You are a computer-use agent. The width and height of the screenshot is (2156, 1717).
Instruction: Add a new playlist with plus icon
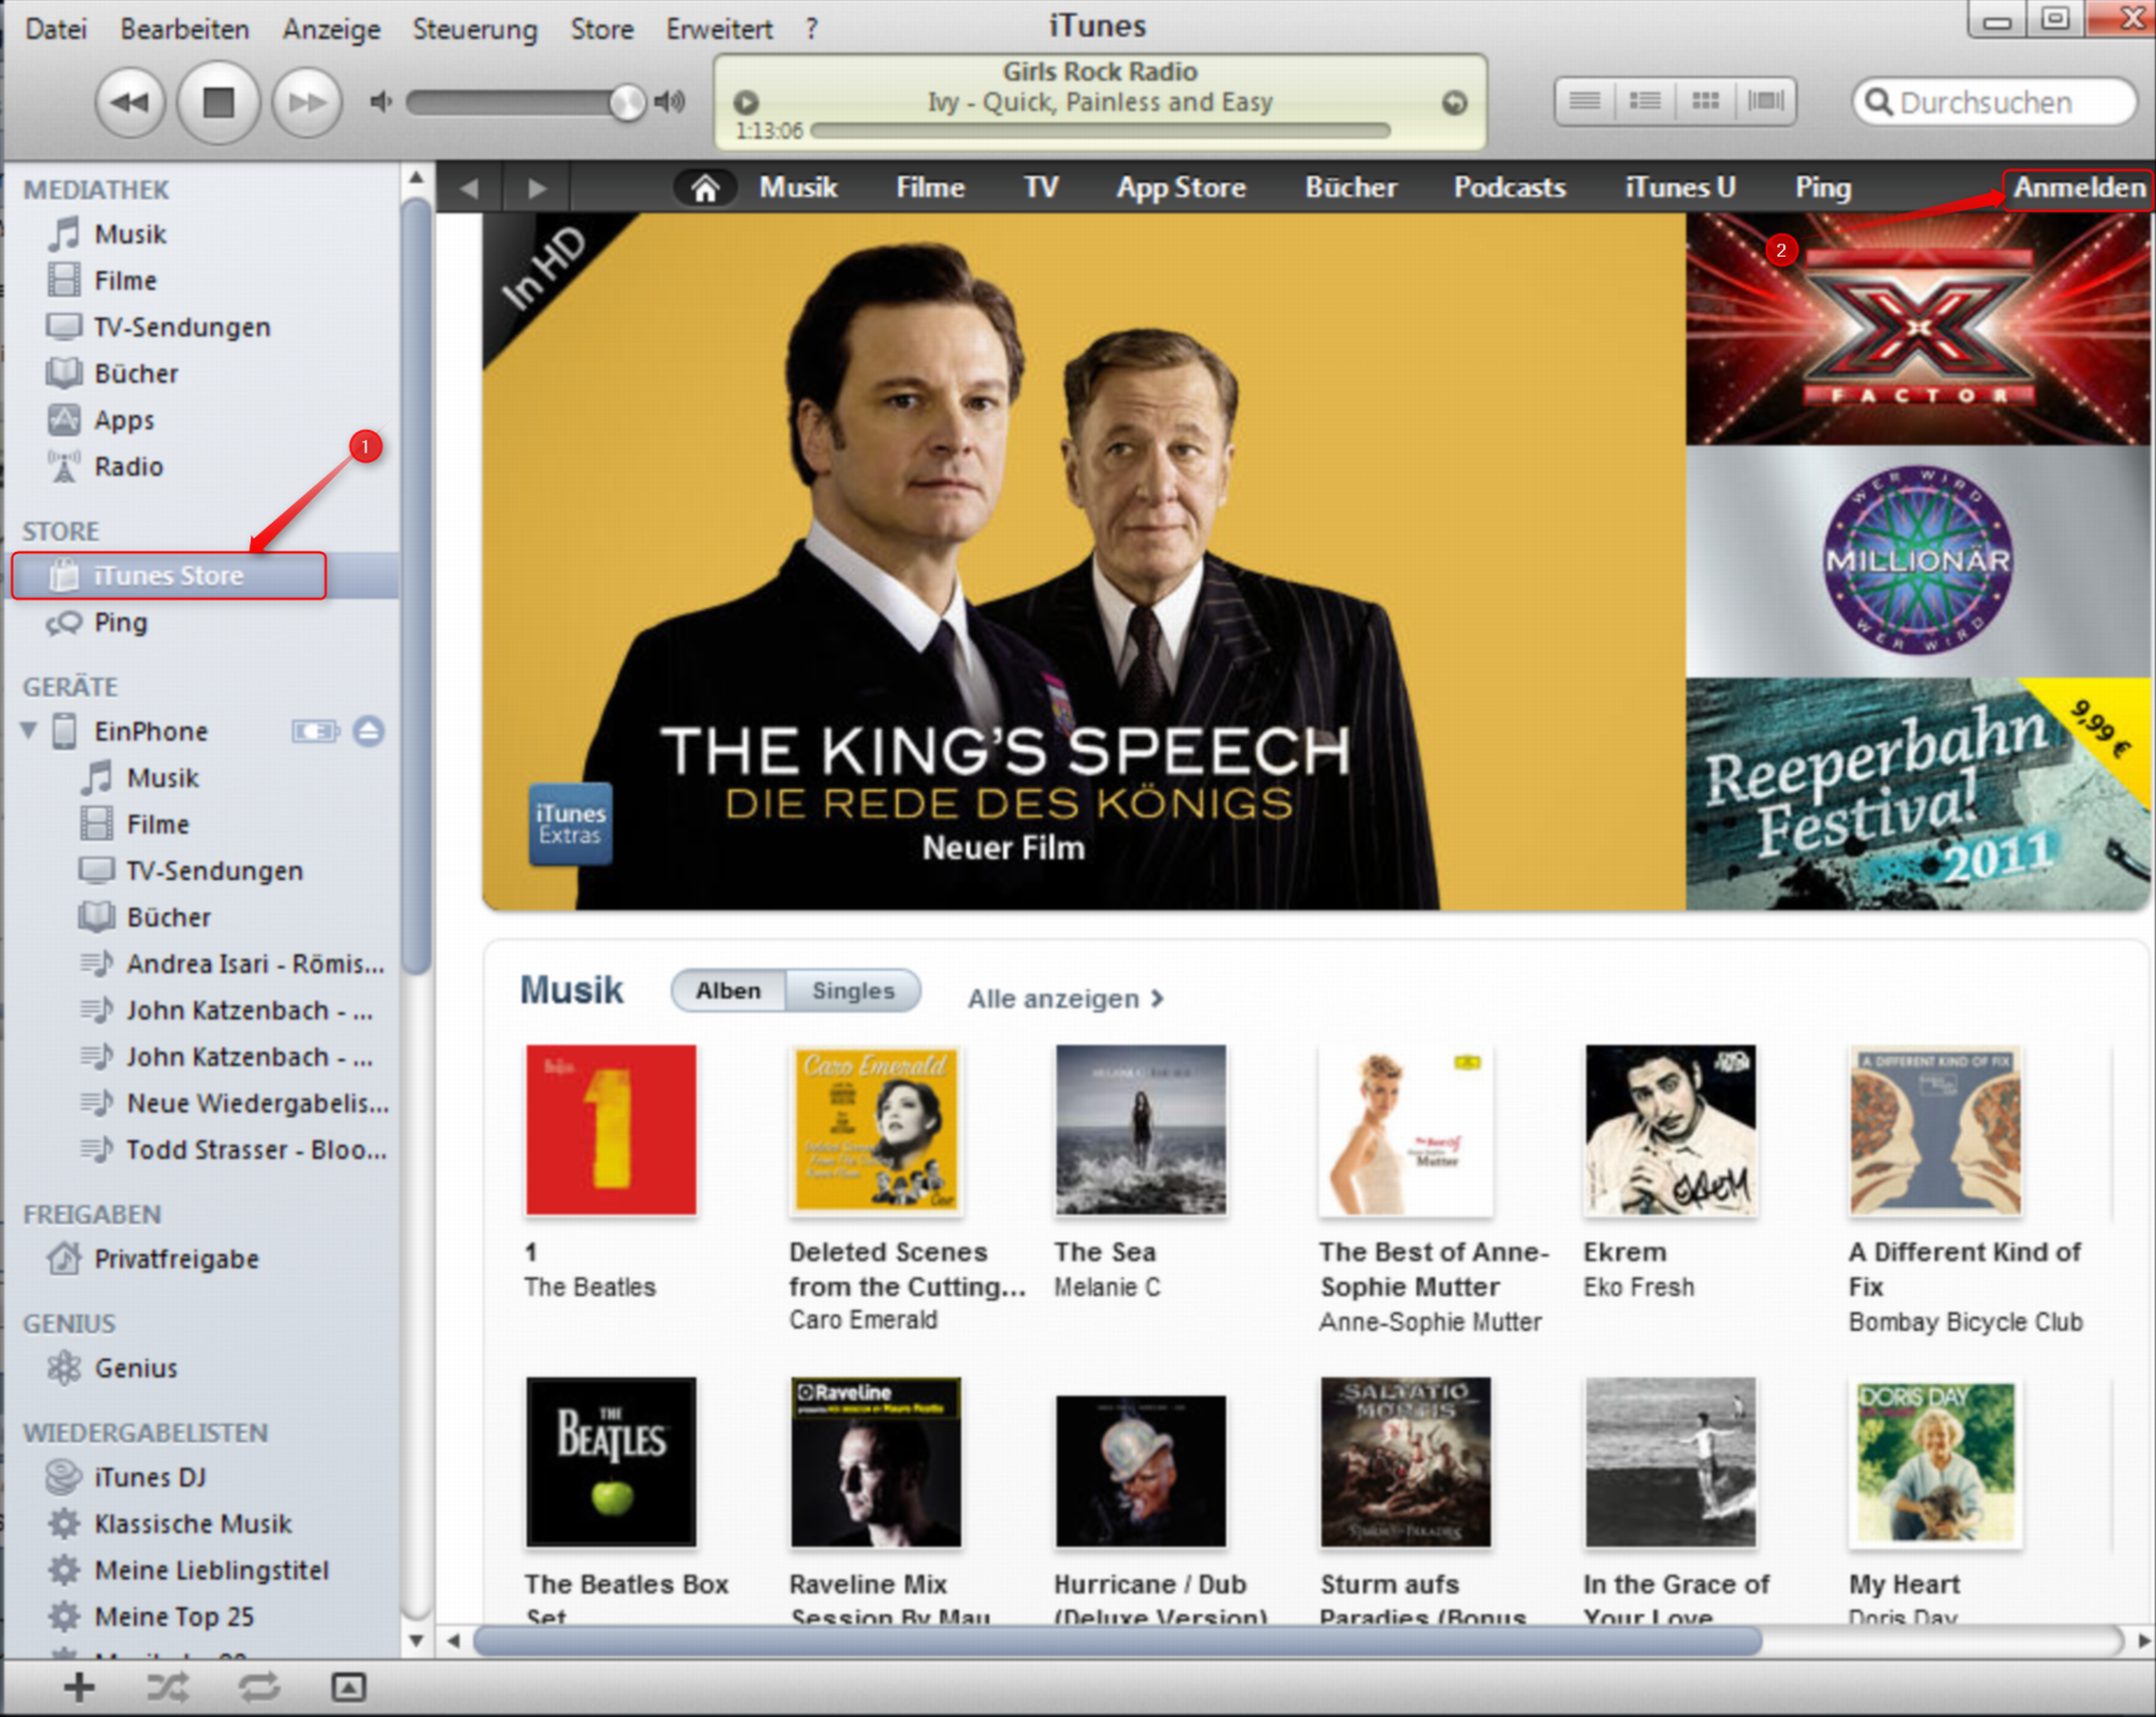point(79,1688)
